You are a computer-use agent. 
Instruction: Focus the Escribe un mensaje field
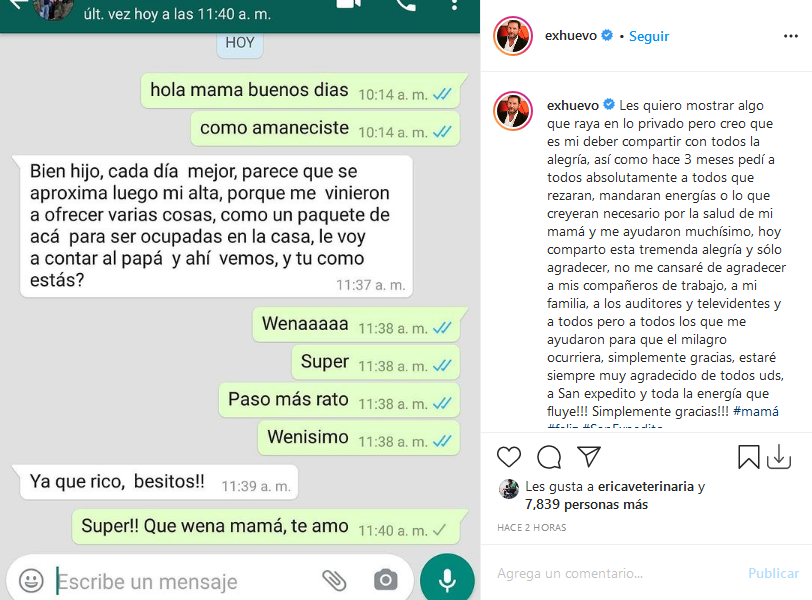click(186, 581)
